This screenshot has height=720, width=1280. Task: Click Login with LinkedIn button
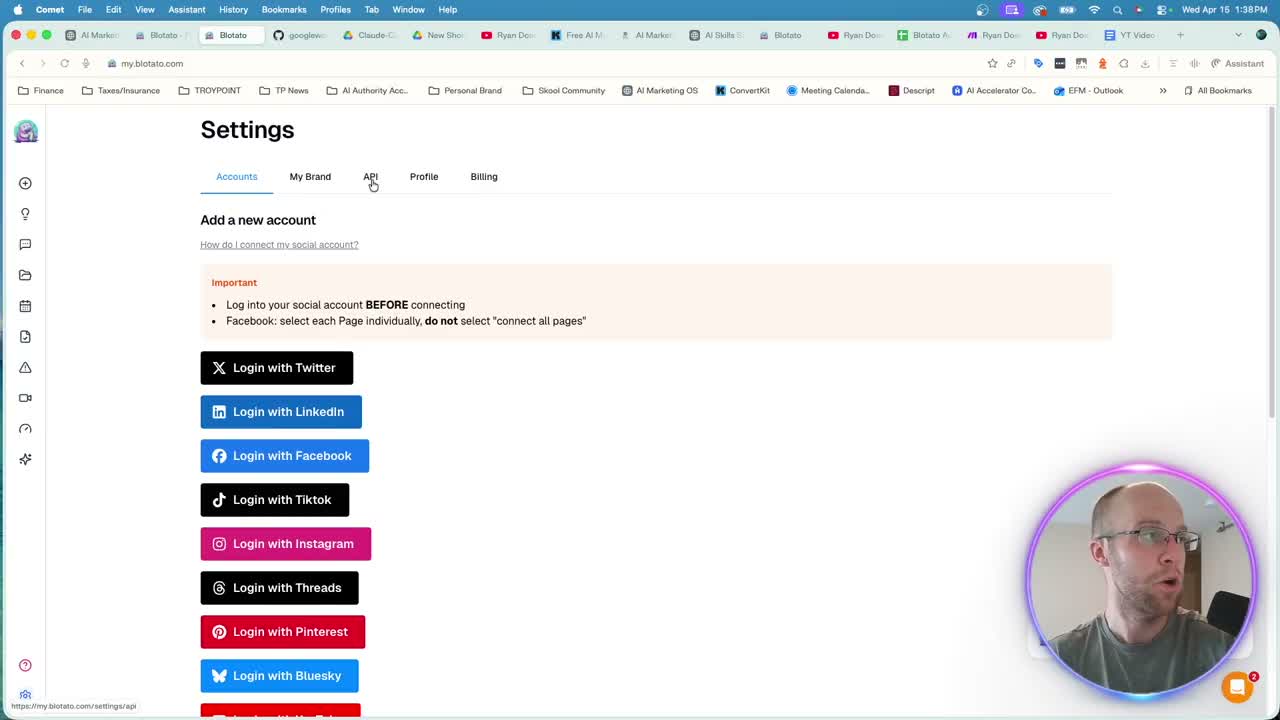[281, 412]
